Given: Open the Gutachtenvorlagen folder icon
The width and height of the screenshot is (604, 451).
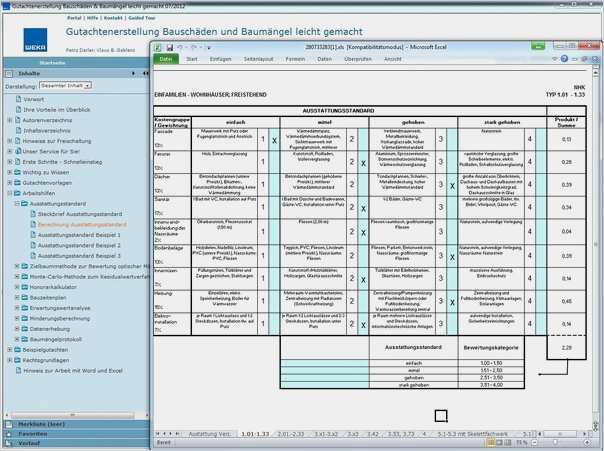Looking at the screenshot, I should coord(19,183).
